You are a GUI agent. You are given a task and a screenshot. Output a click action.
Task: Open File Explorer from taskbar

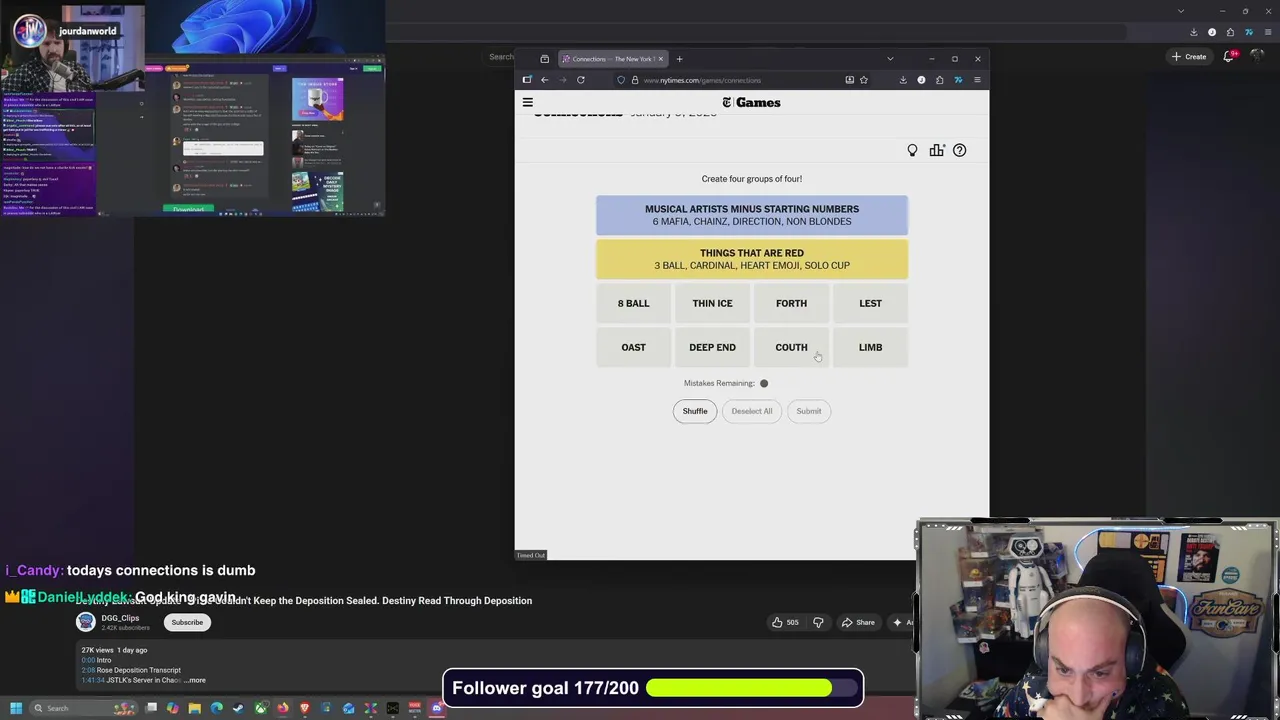point(195,708)
